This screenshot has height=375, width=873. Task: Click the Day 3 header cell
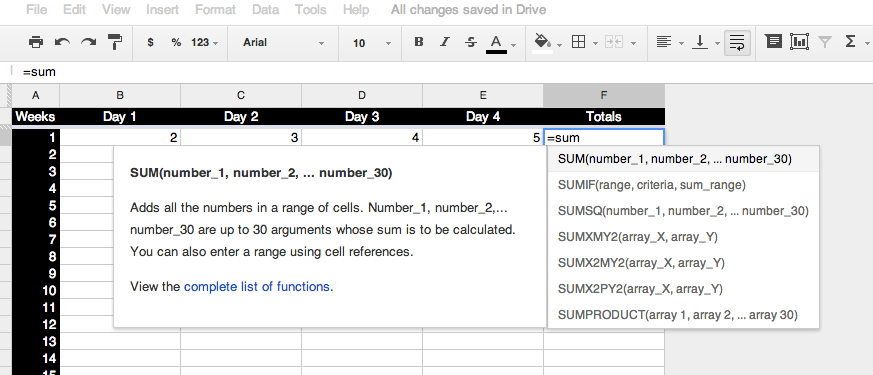coord(362,117)
